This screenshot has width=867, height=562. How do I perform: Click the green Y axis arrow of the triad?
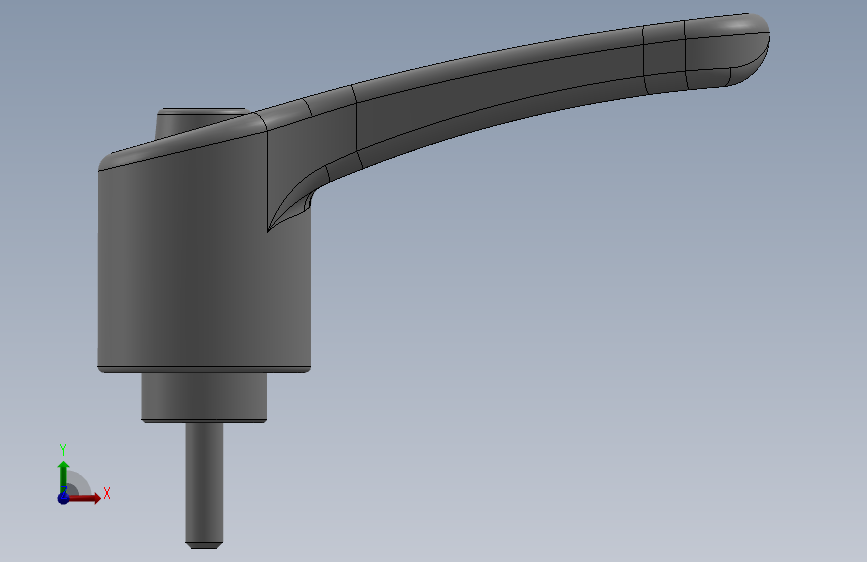(x=64, y=476)
